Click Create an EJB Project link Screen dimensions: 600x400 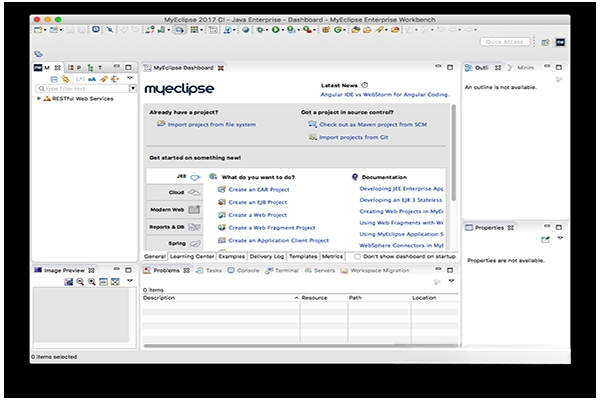pos(258,202)
